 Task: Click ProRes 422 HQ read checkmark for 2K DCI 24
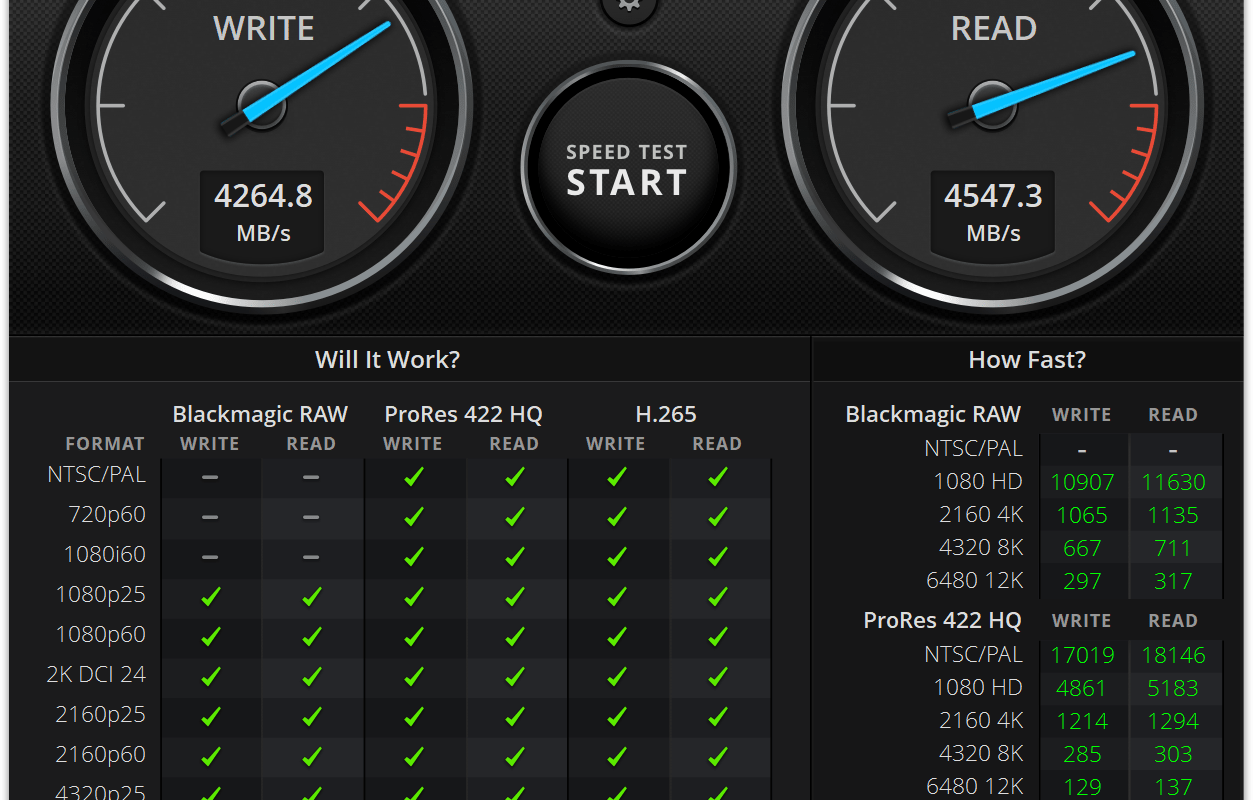tap(514, 677)
